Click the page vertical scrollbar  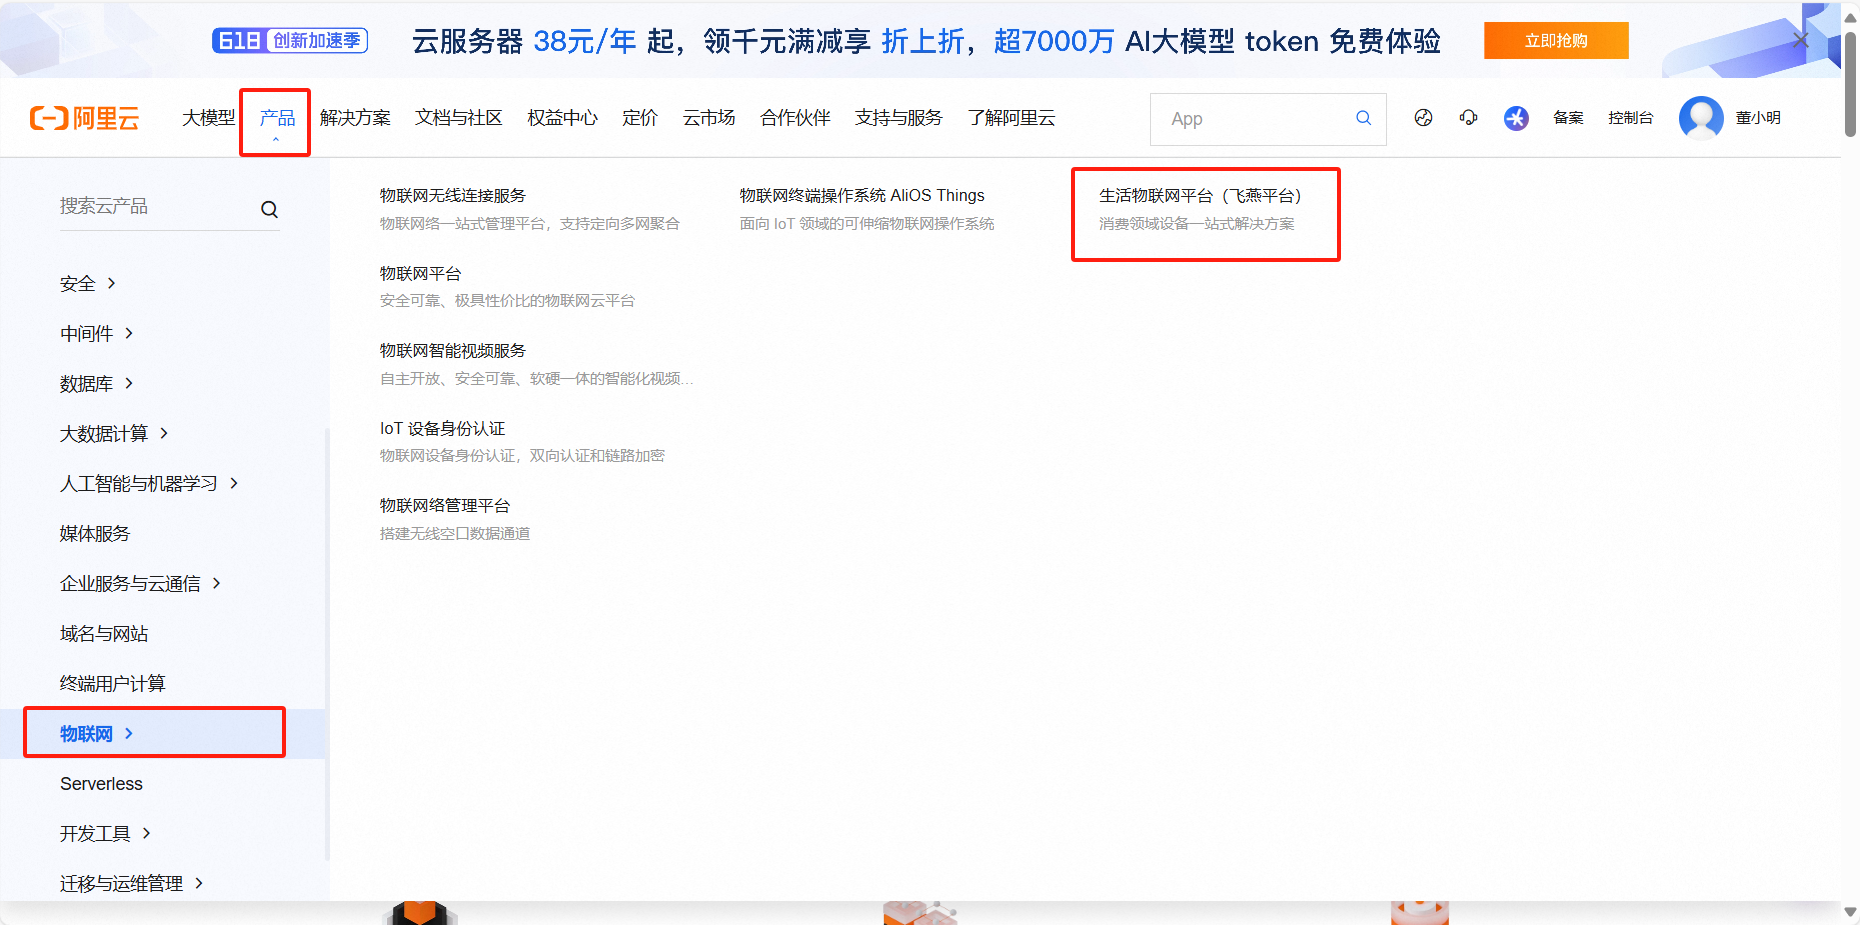tap(1850, 85)
